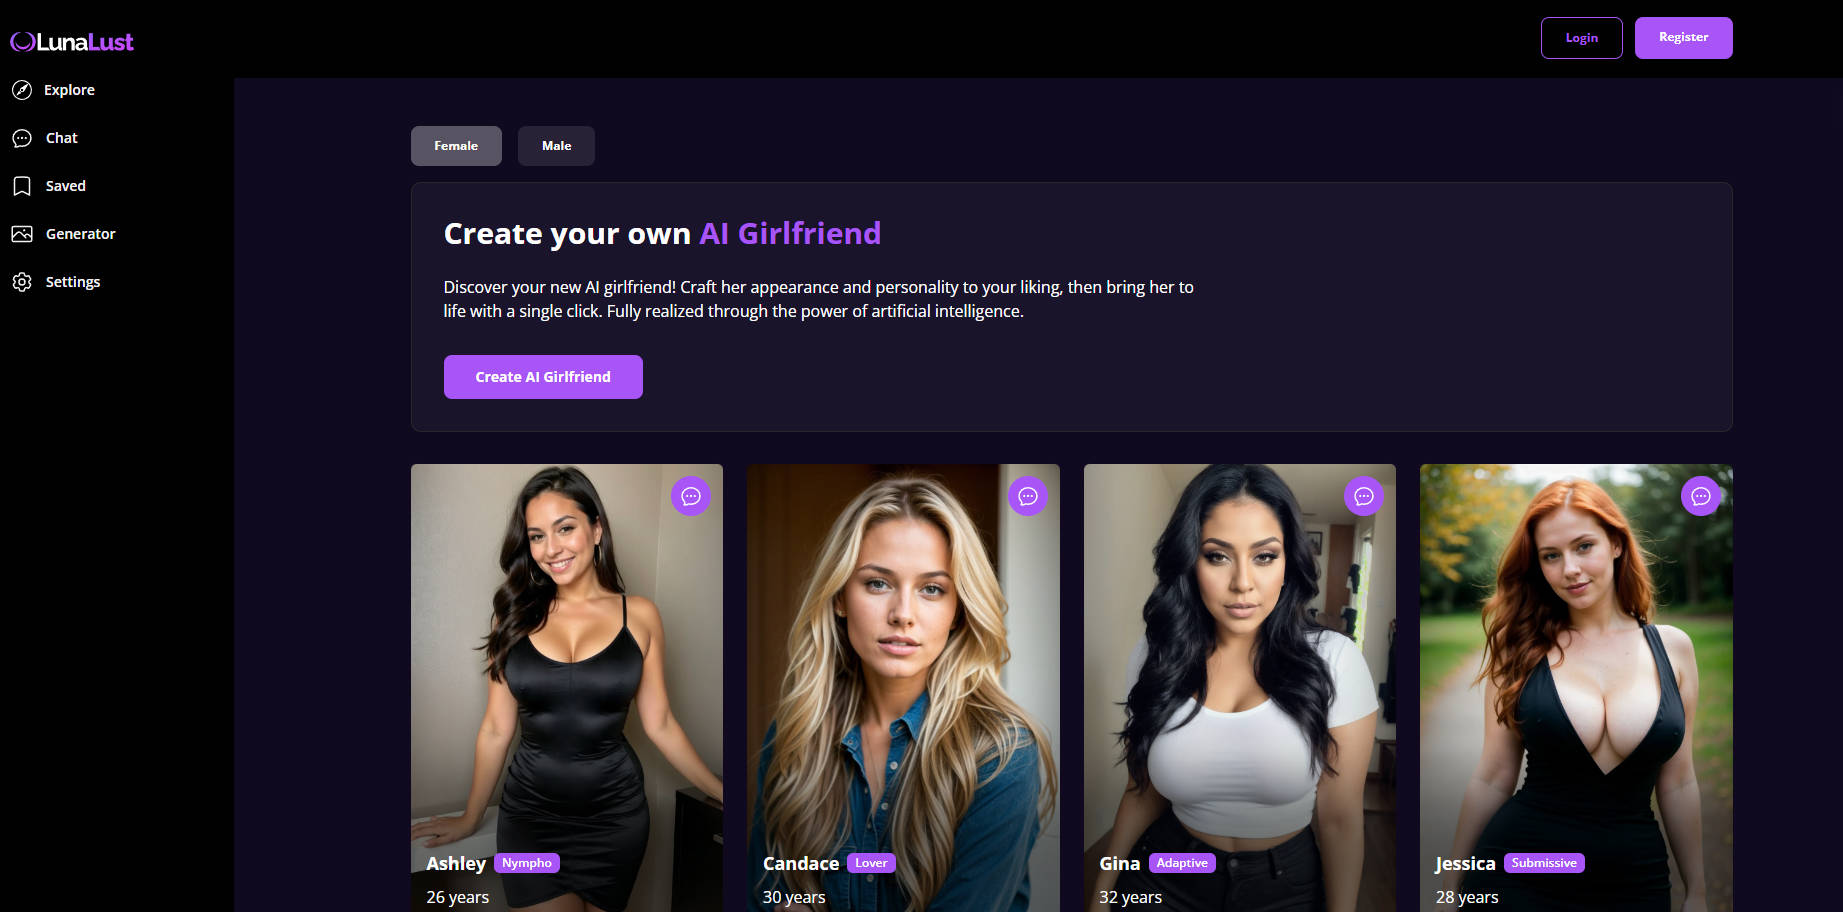Viewport: 1843px width, 912px height.
Task: Select the Adaptive tag on Gina
Action: point(1182,863)
